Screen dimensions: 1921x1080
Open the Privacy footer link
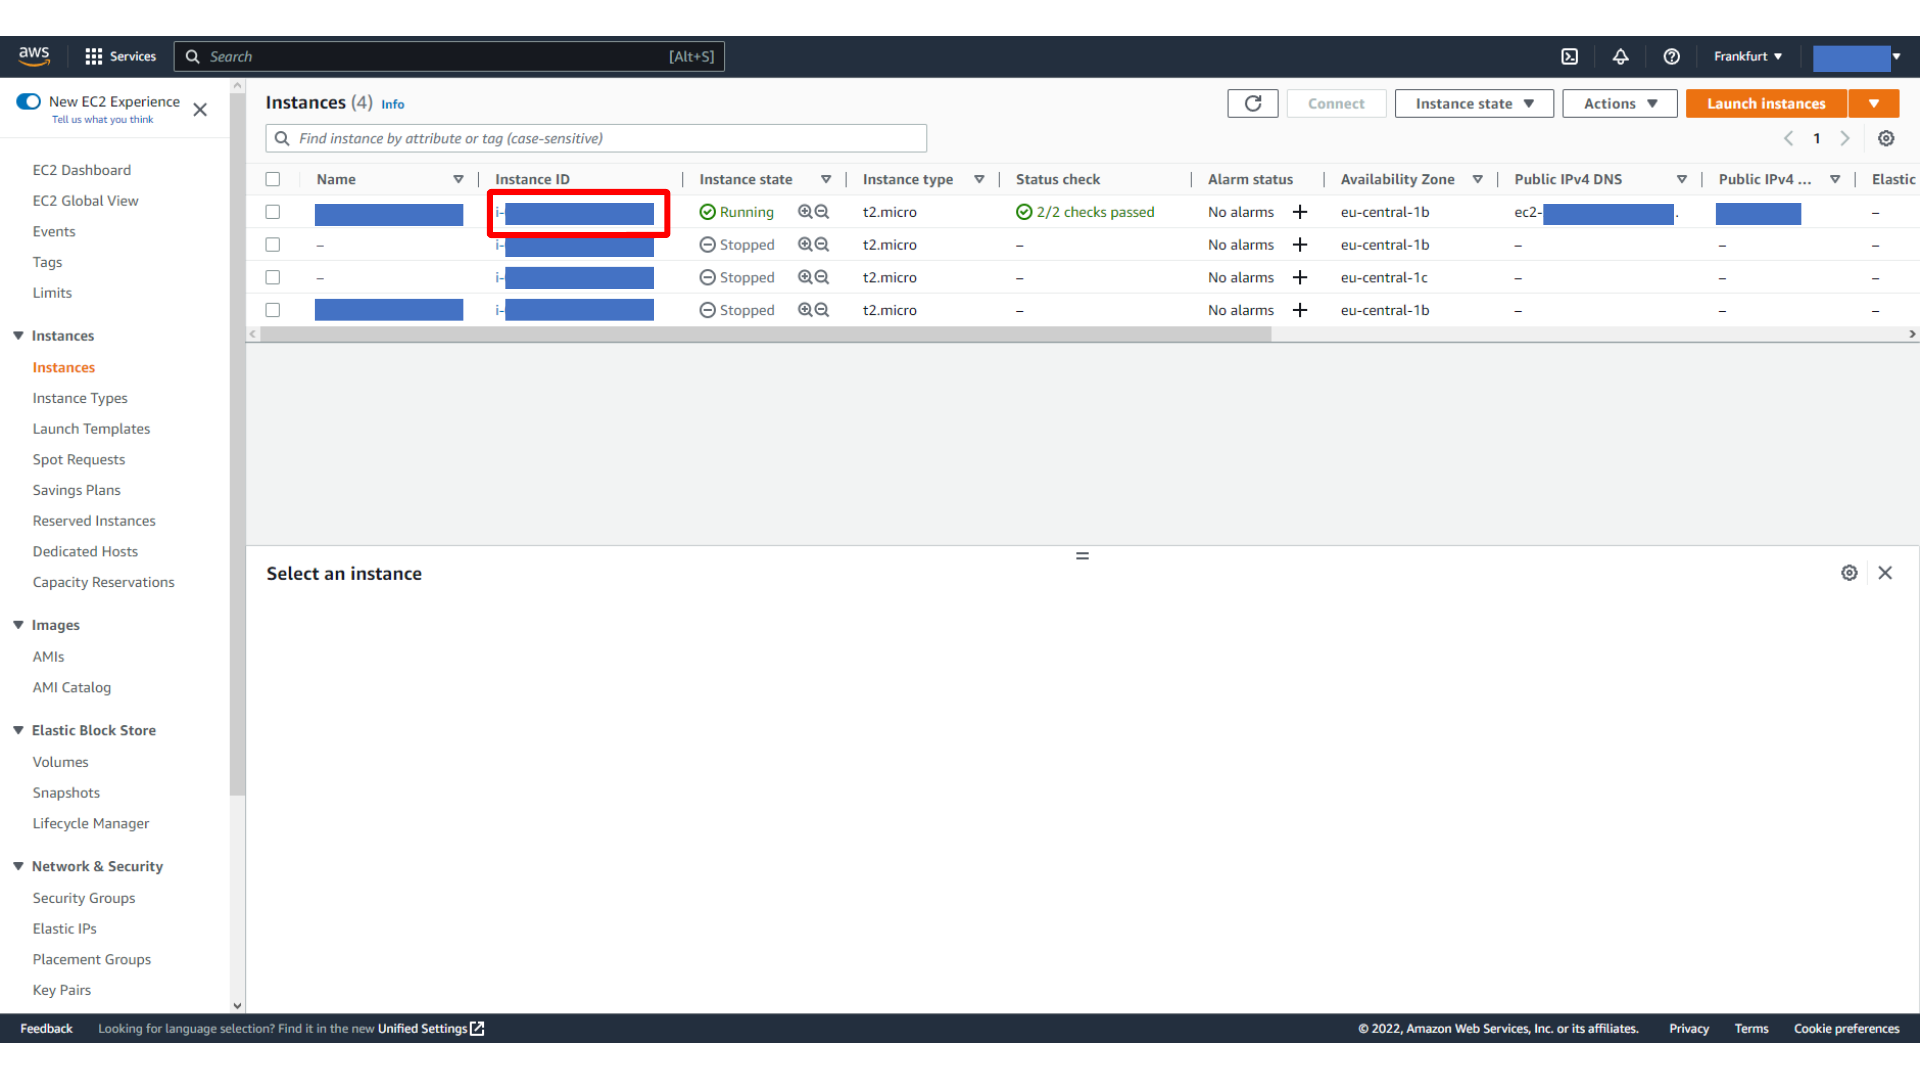[x=1689, y=1028]
